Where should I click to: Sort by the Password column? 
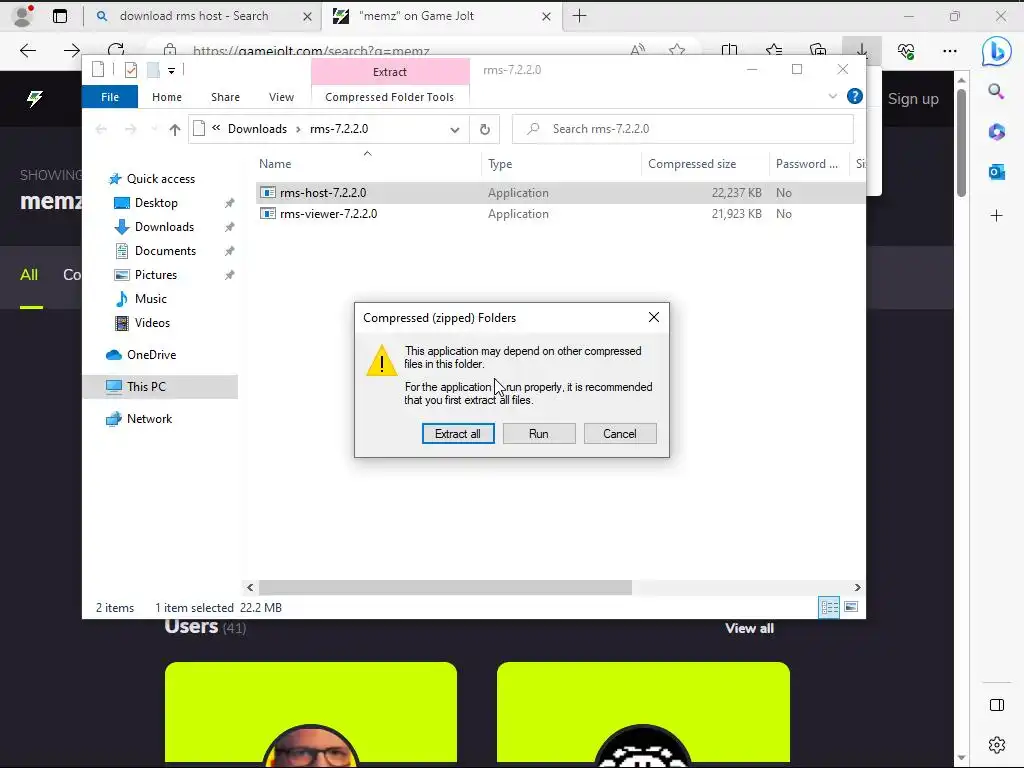point(807,164)
